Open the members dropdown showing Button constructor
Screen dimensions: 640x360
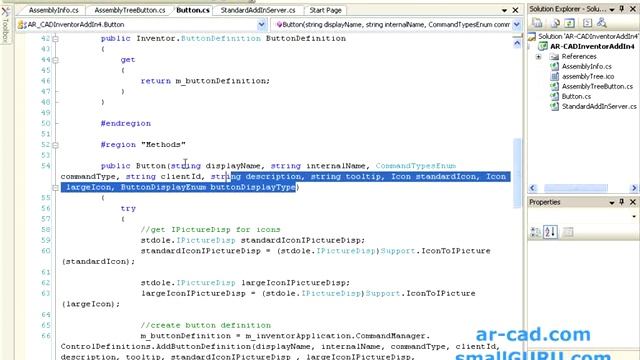(517, 24)
